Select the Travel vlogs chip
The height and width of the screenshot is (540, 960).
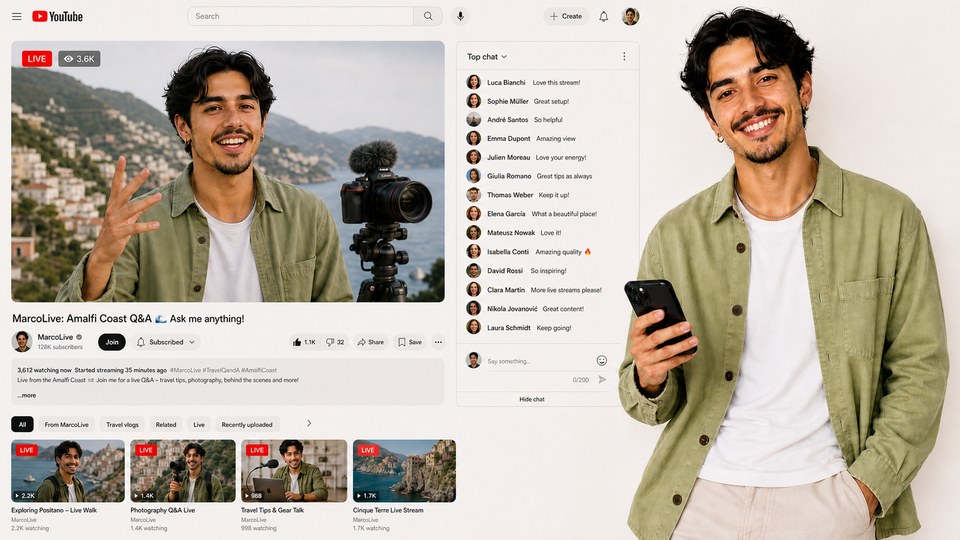[122, 424]
